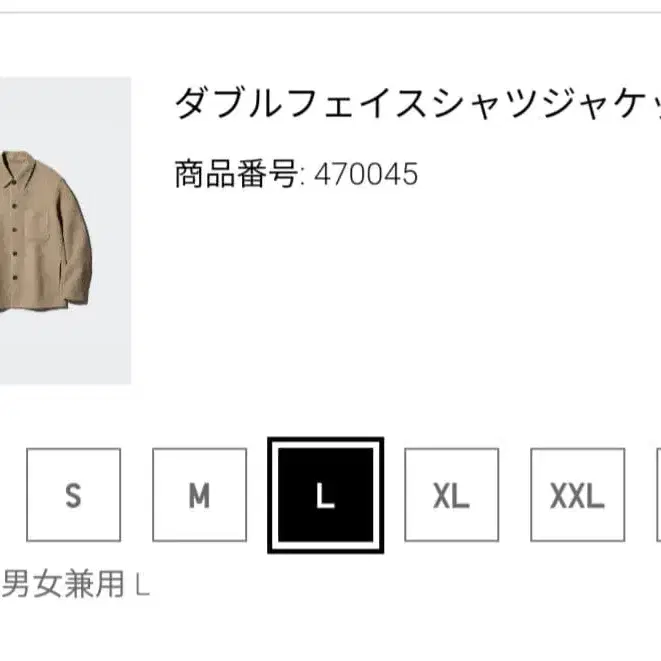Open the ダブルフェイスシャツジャケット product title
661x661 pixels.
click(417, 102)
